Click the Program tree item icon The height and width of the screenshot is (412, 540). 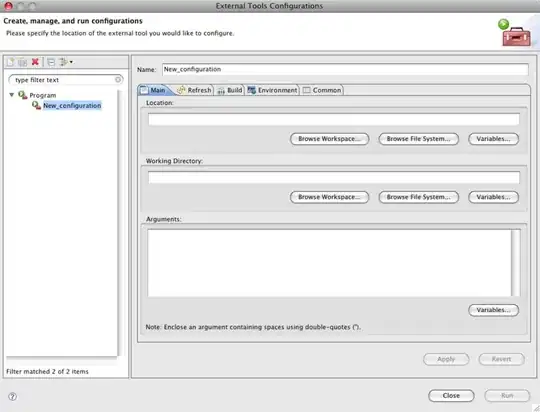(23, 95)
